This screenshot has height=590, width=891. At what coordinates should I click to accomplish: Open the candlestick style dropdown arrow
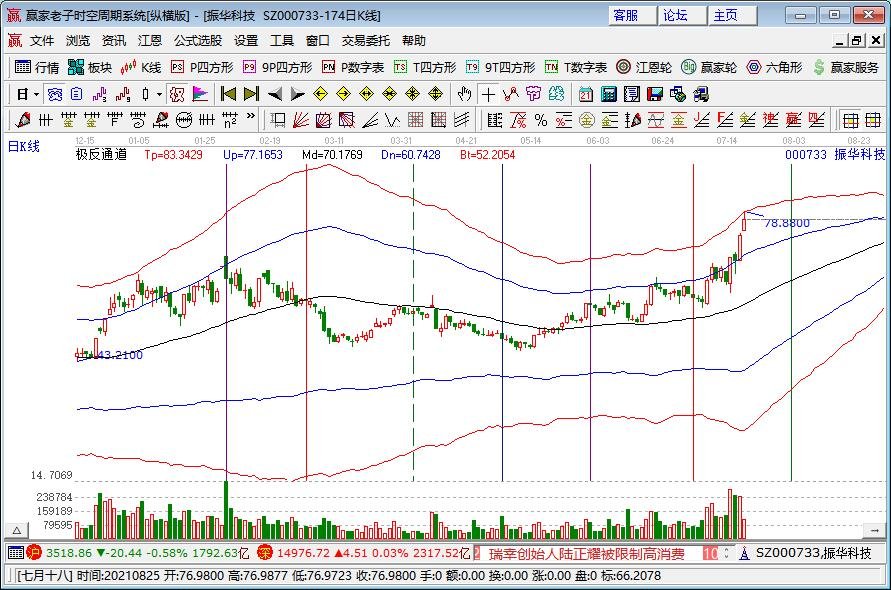pyautogui.click(x=159, y=94)
